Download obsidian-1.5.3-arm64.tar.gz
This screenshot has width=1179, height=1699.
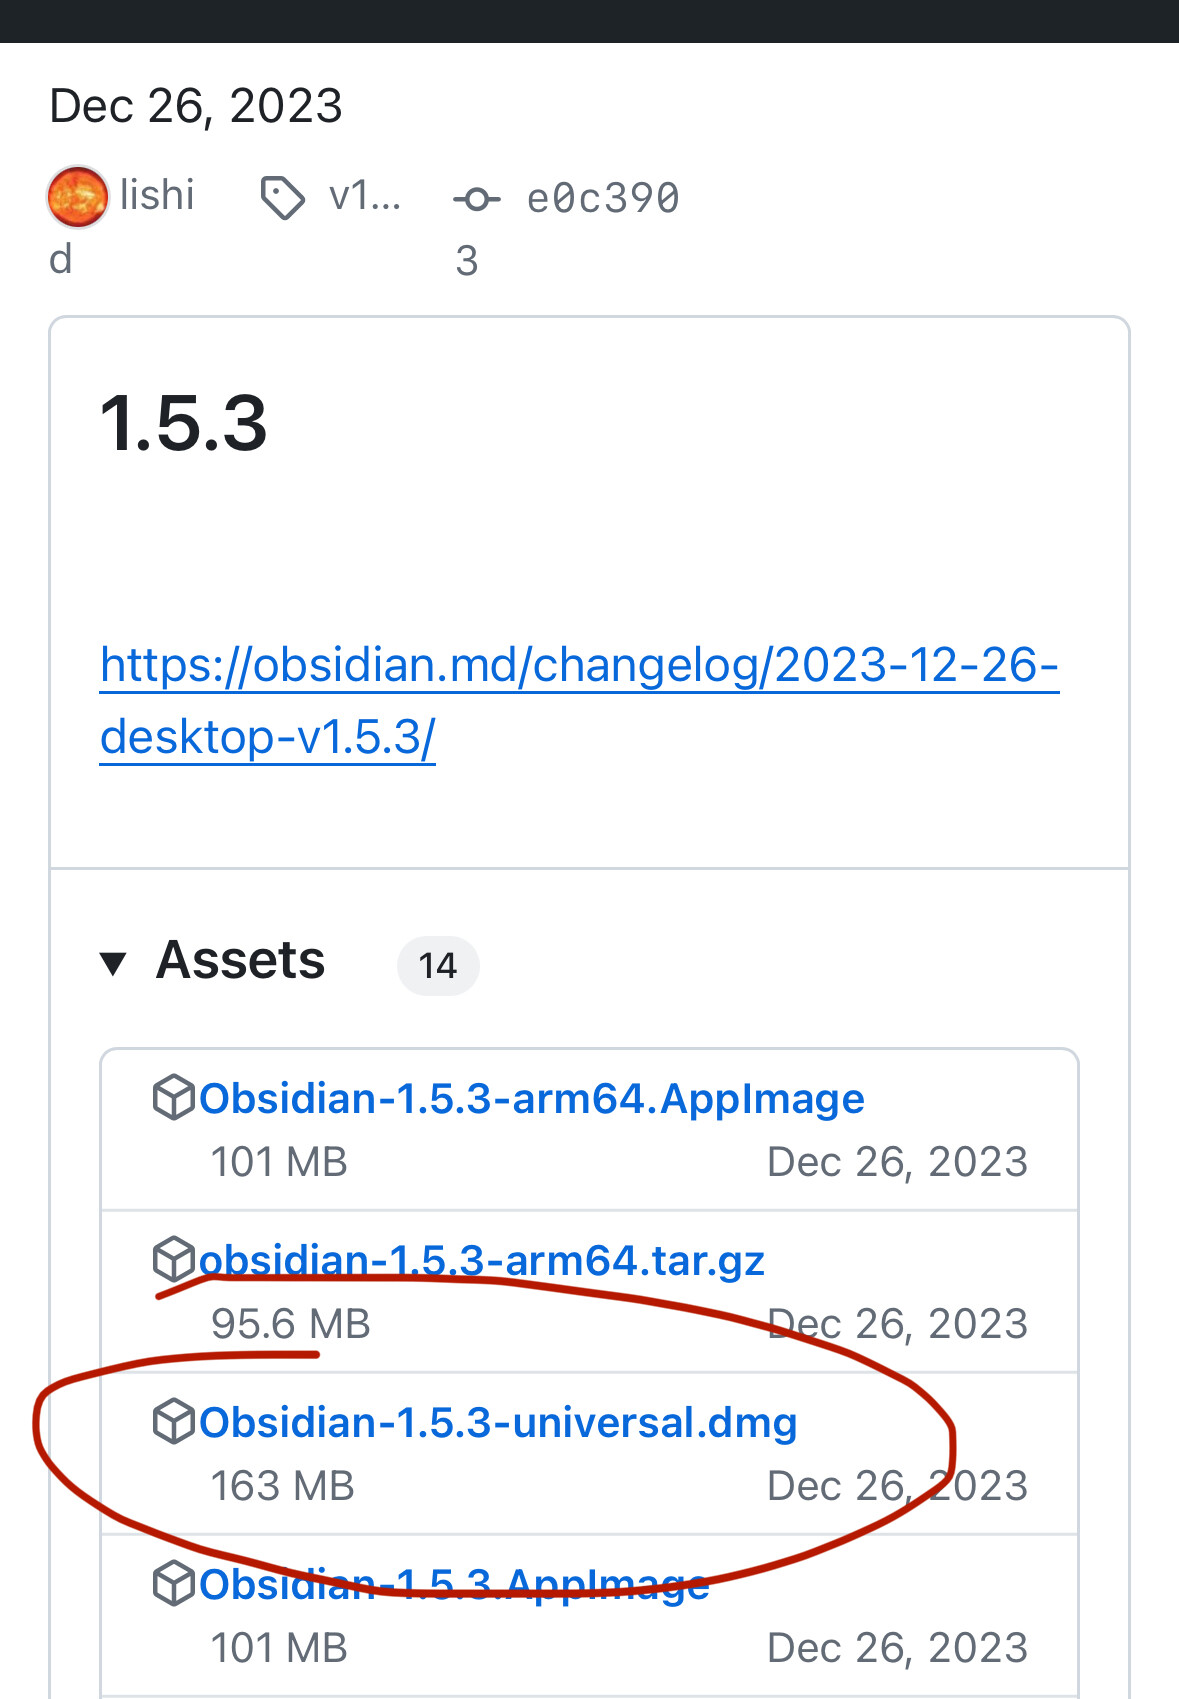482,1261
